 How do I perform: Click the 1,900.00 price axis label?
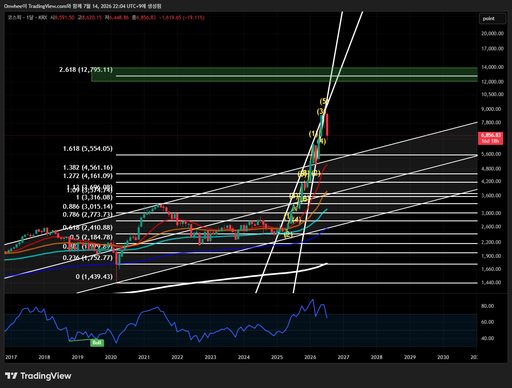coord(491,256)
